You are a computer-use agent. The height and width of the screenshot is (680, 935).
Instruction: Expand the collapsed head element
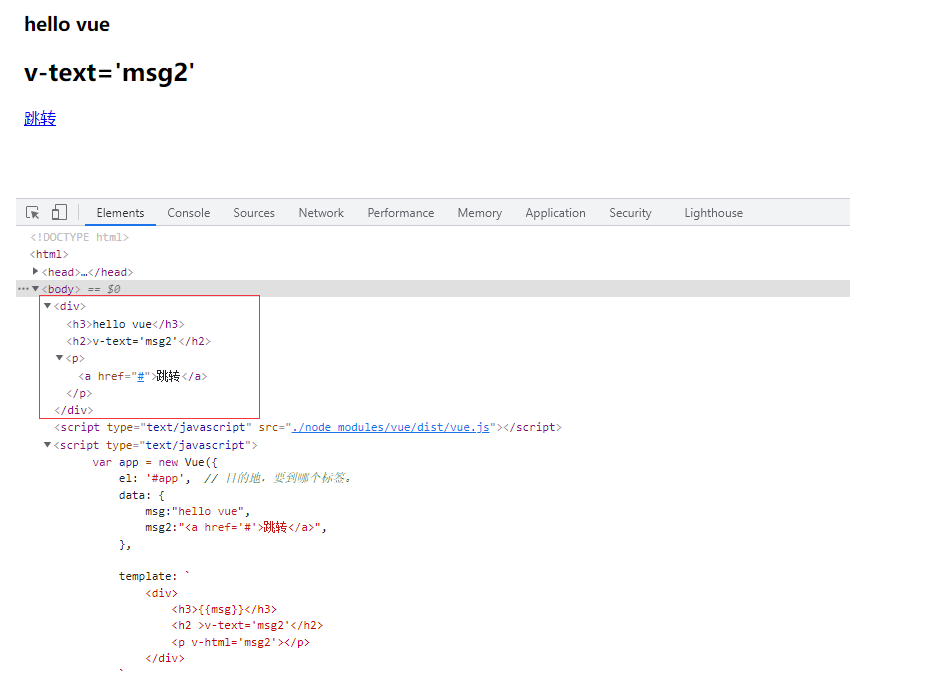[36, 271]
